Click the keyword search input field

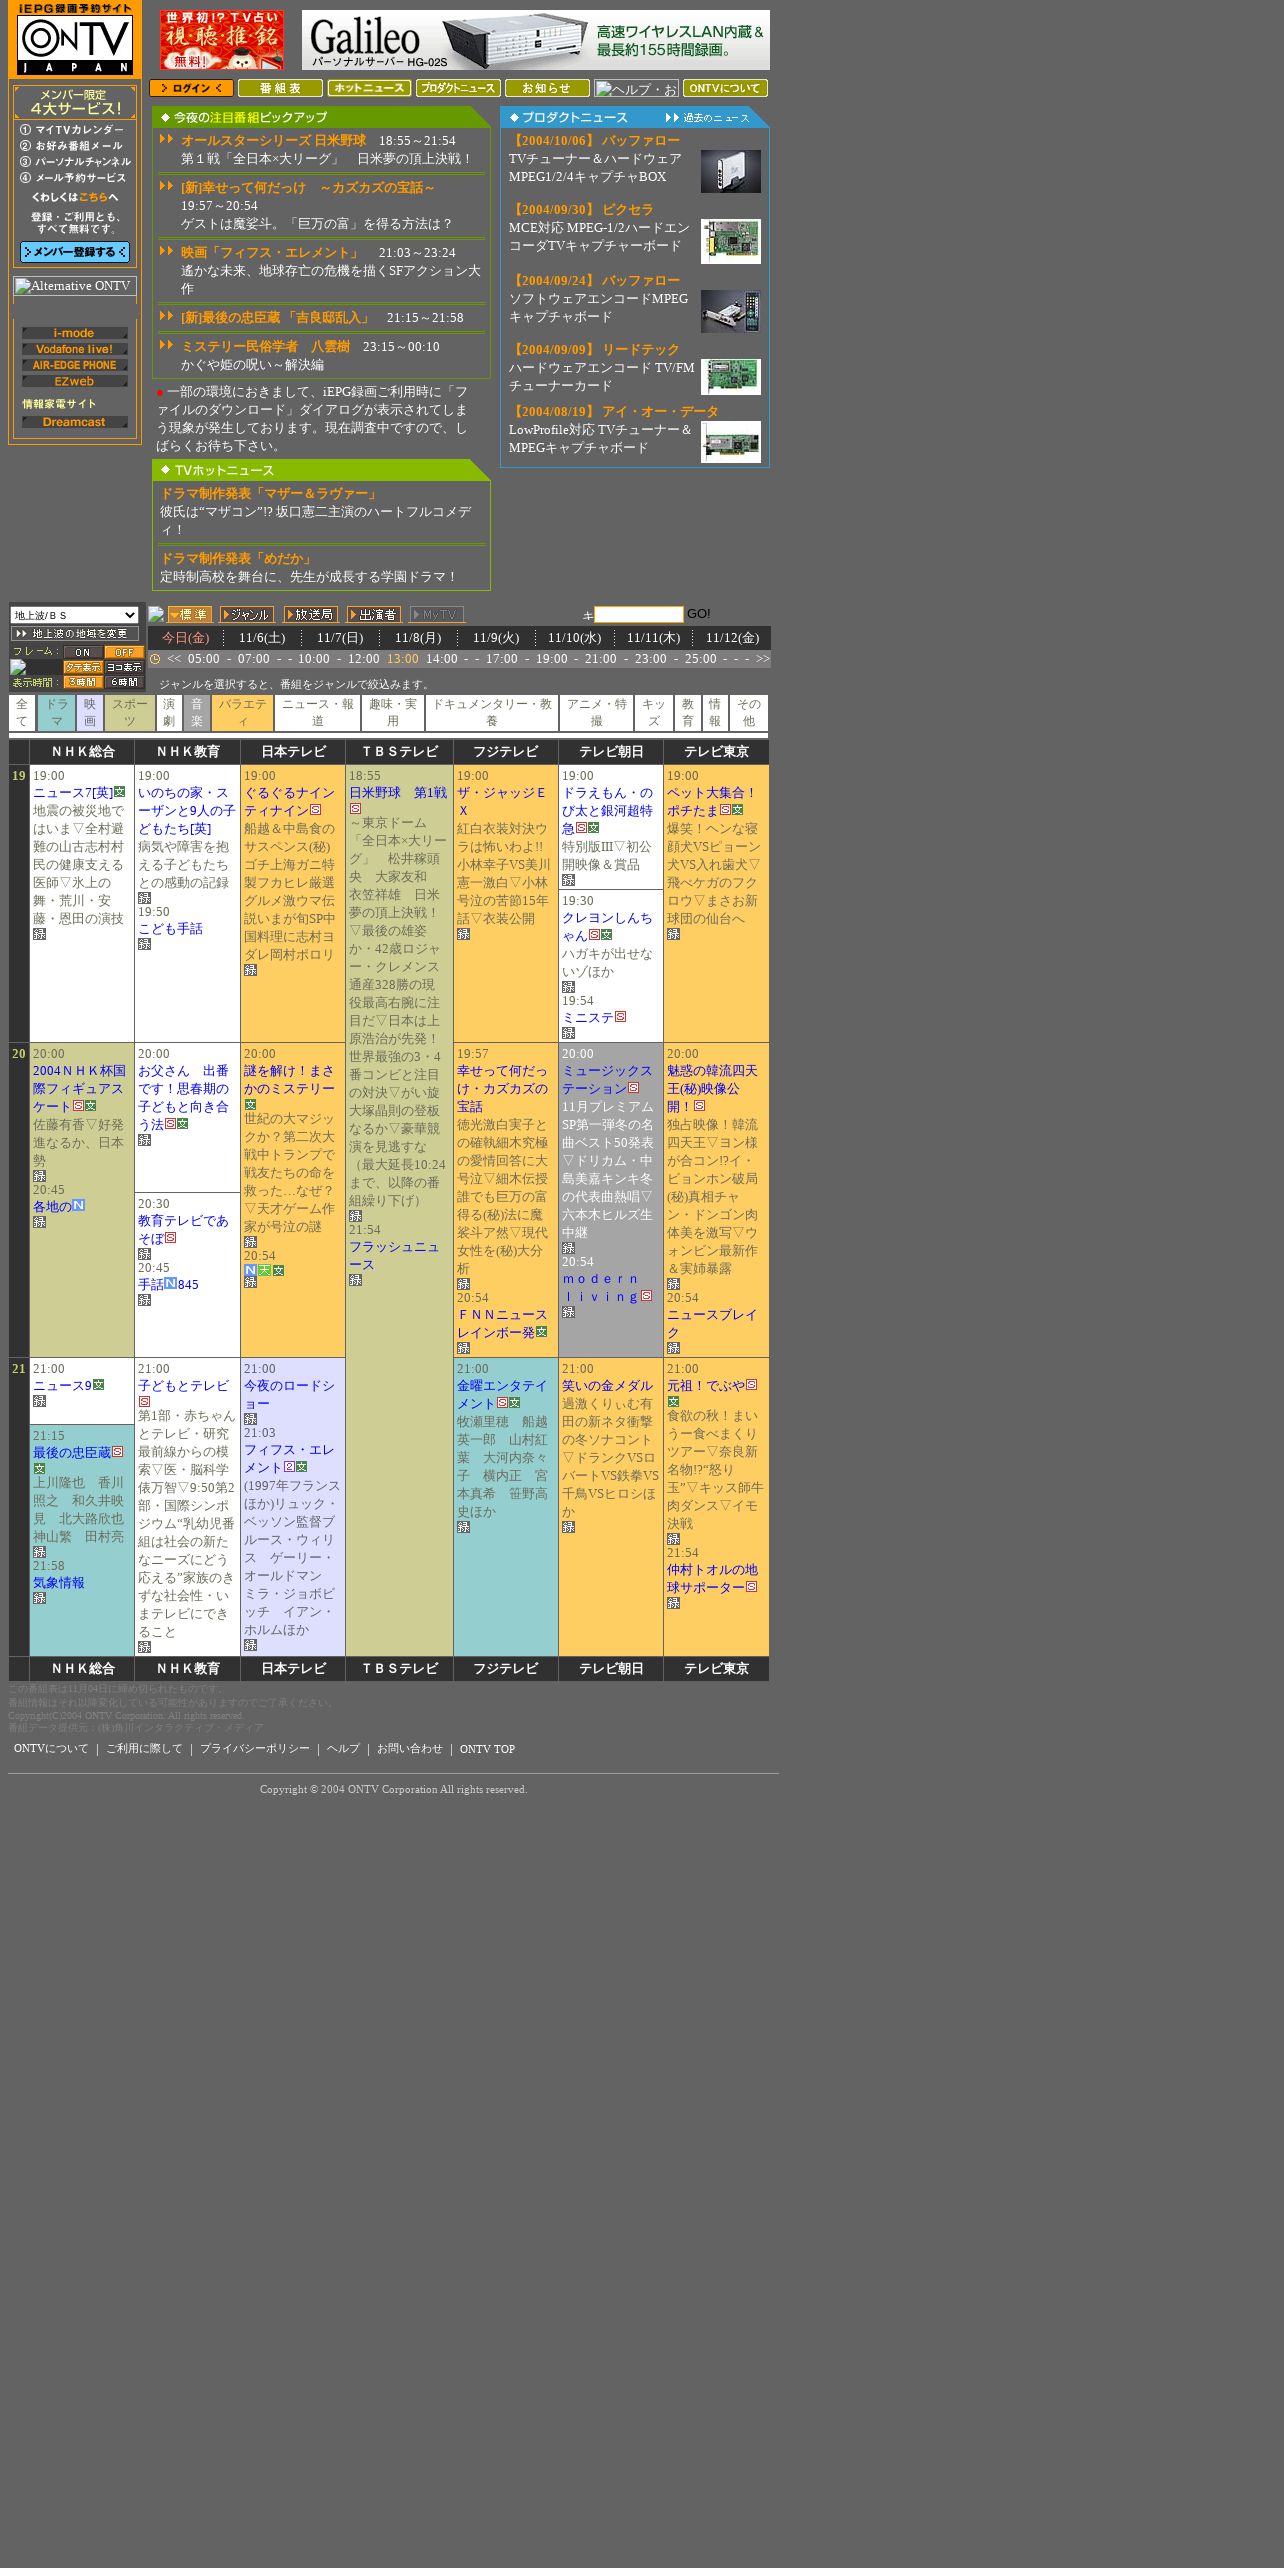click(639, 614)
